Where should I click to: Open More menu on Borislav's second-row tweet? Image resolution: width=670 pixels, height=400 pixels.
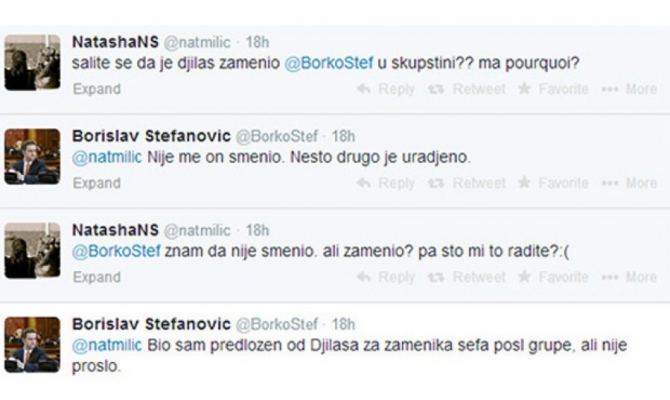point(629,183)
